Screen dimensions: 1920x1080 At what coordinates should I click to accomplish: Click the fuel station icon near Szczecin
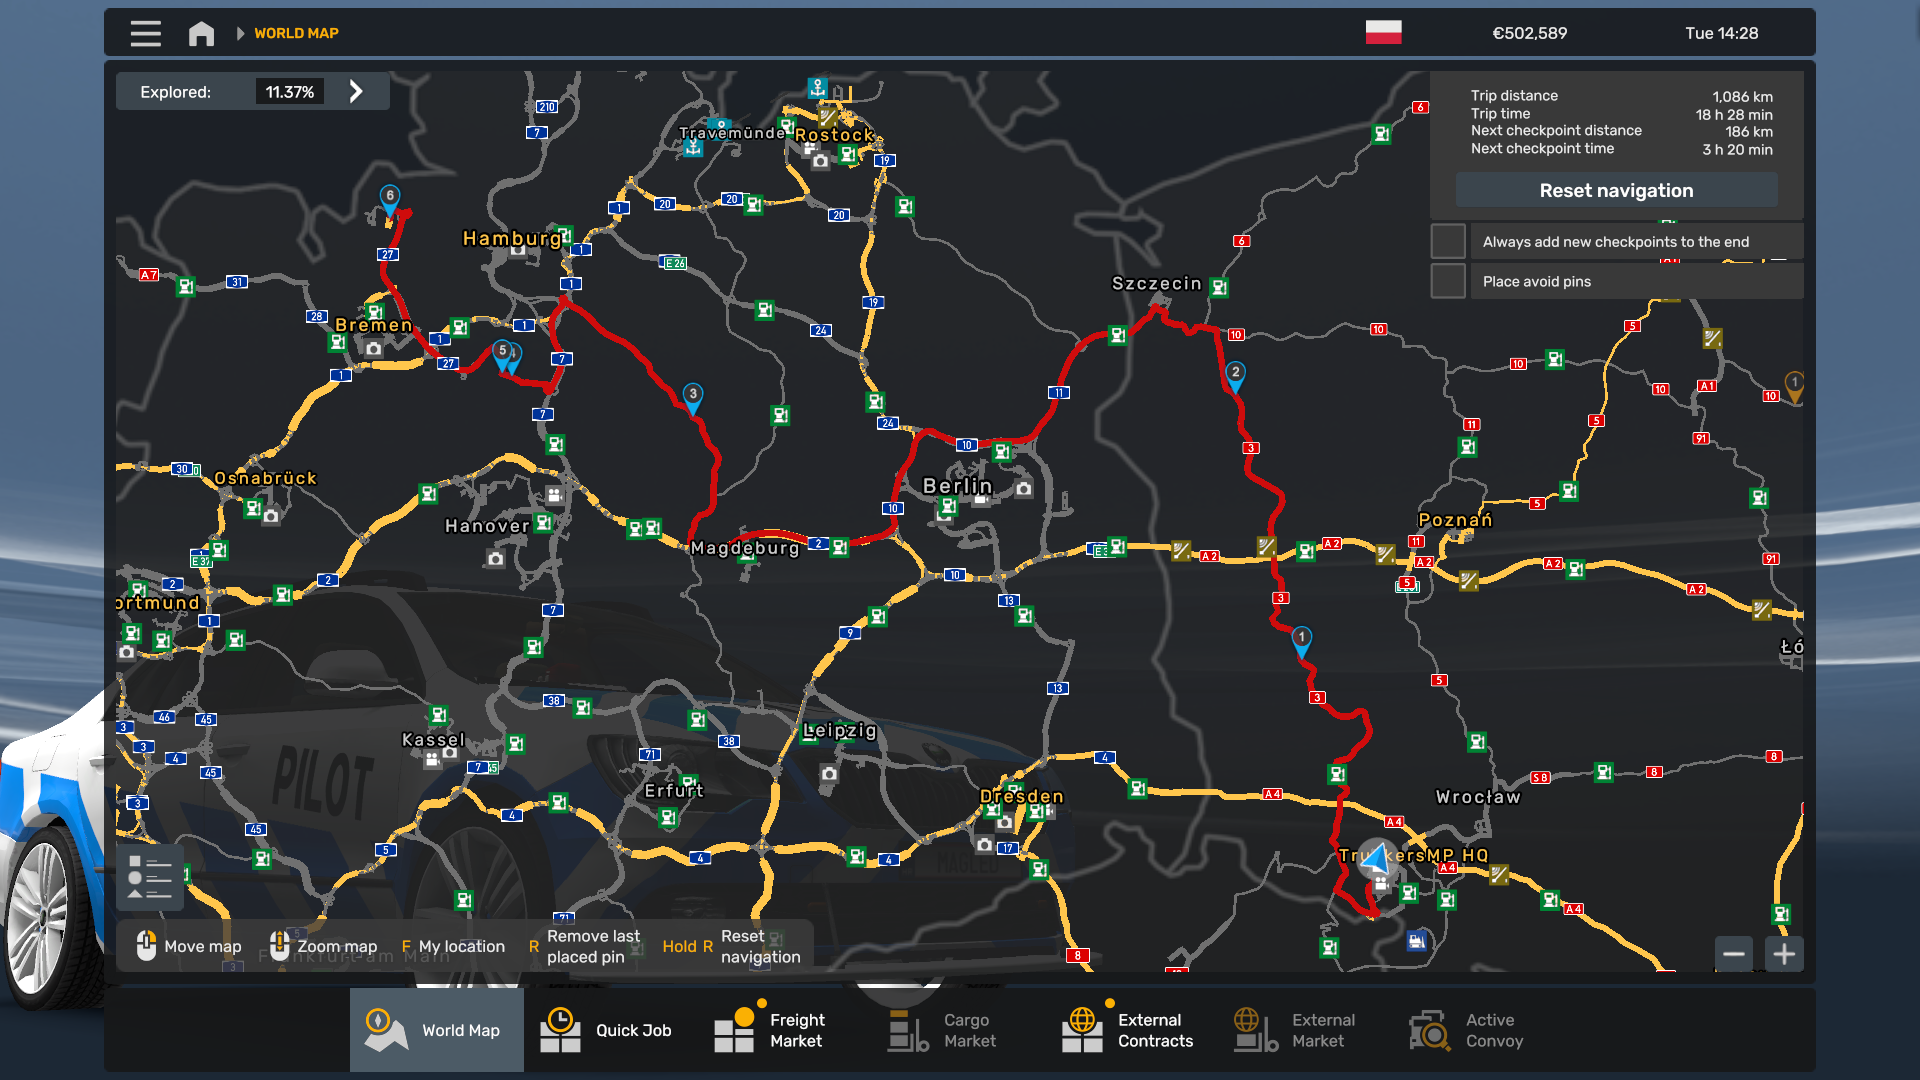pyautogui.click(x=1219, y=288)
